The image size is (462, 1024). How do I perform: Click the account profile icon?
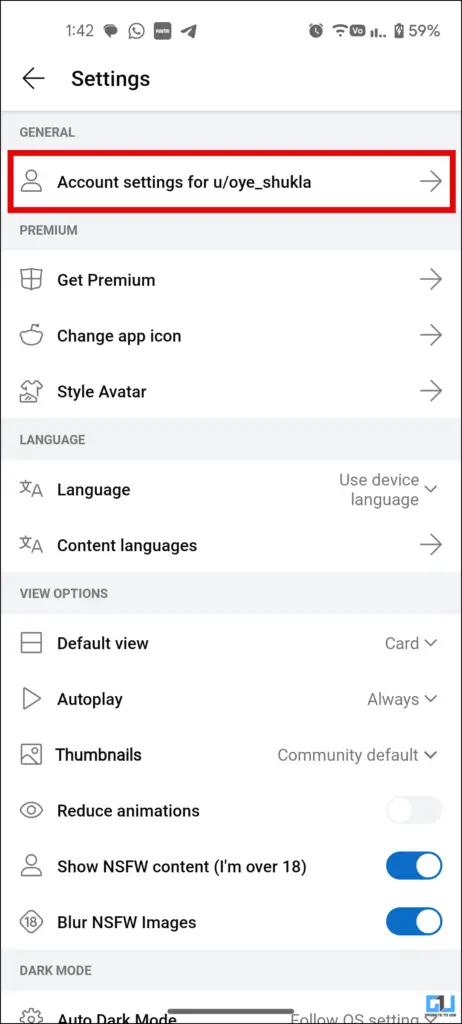tap(31, 182)
